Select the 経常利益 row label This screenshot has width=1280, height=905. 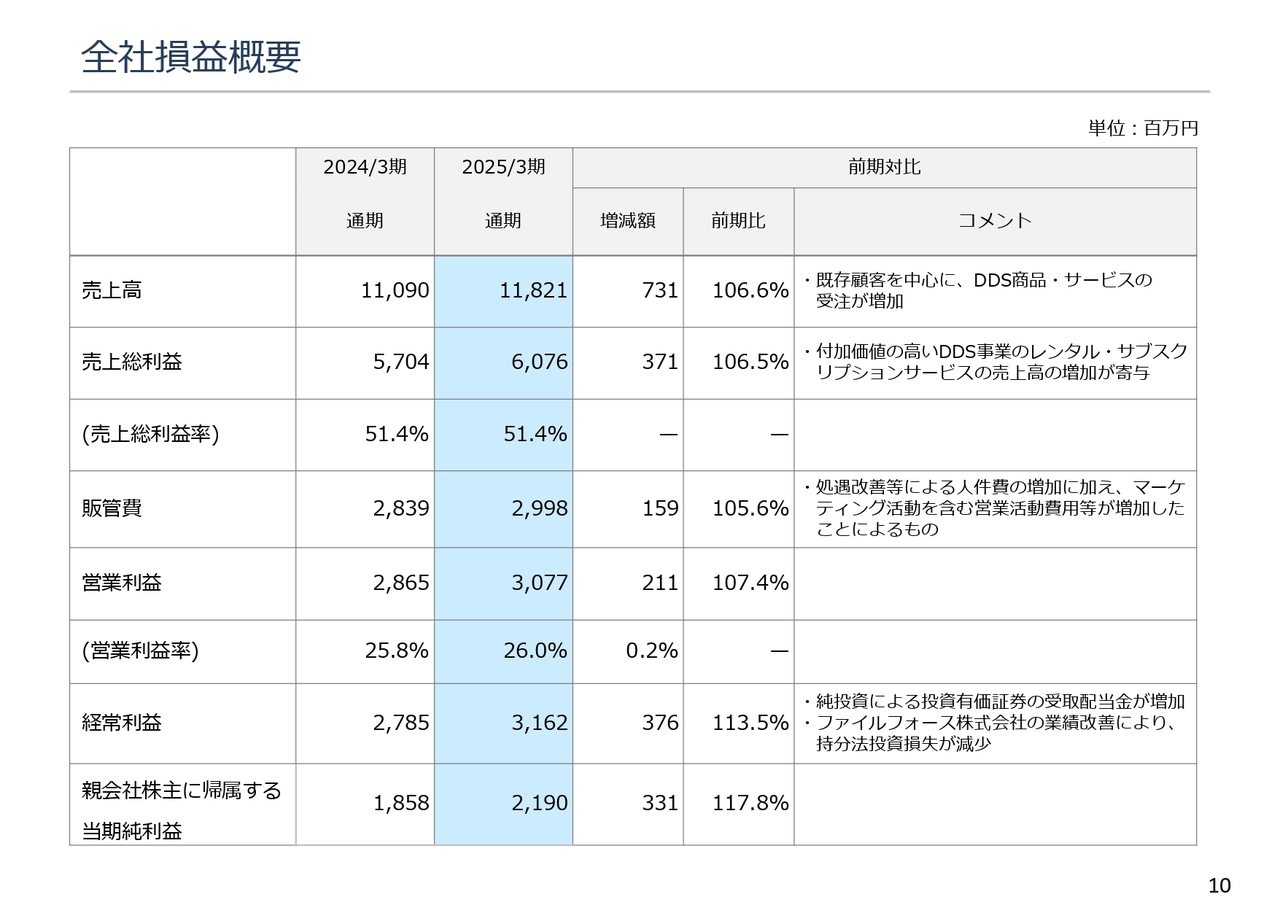click(x=121, y=723)
